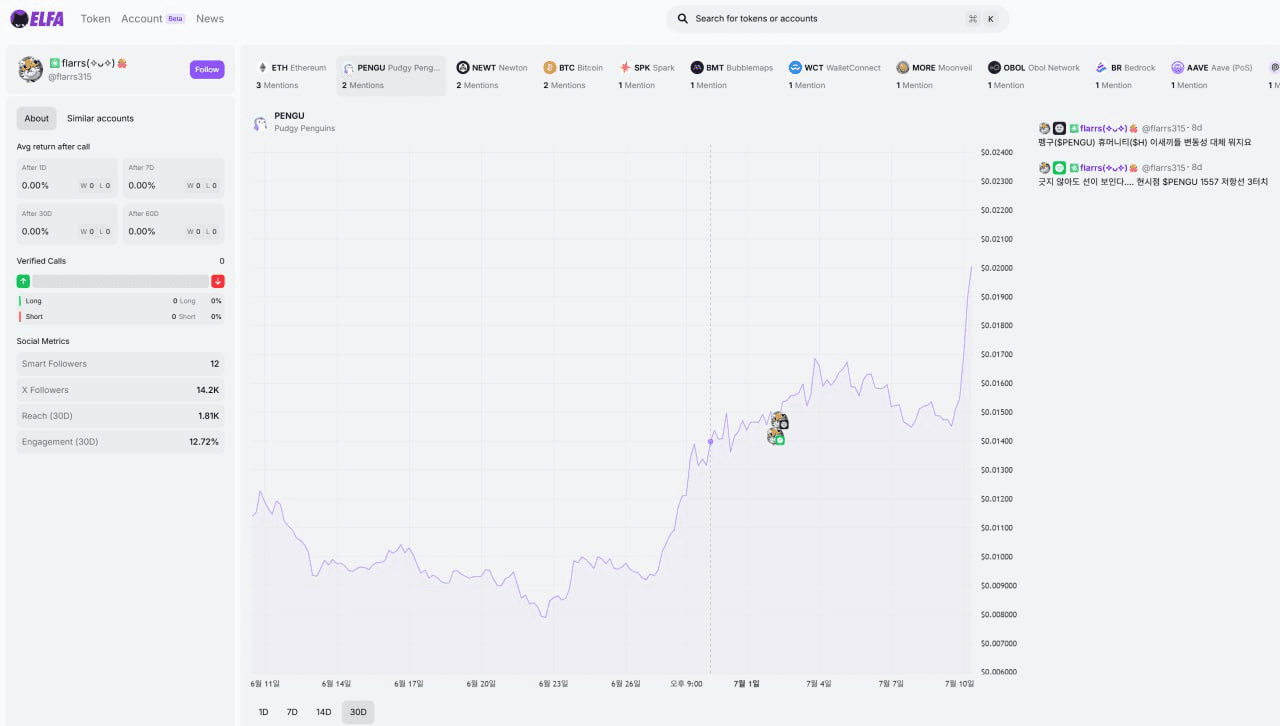The height and width of the screenshot is (726, 1280).
Task: Select the BR Bedrock token tab
Action: pyautogui.click(x=1125, y=76)
